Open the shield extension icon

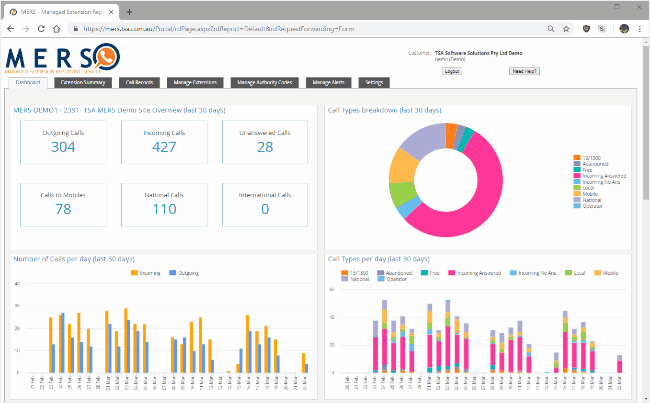[586, 29]
